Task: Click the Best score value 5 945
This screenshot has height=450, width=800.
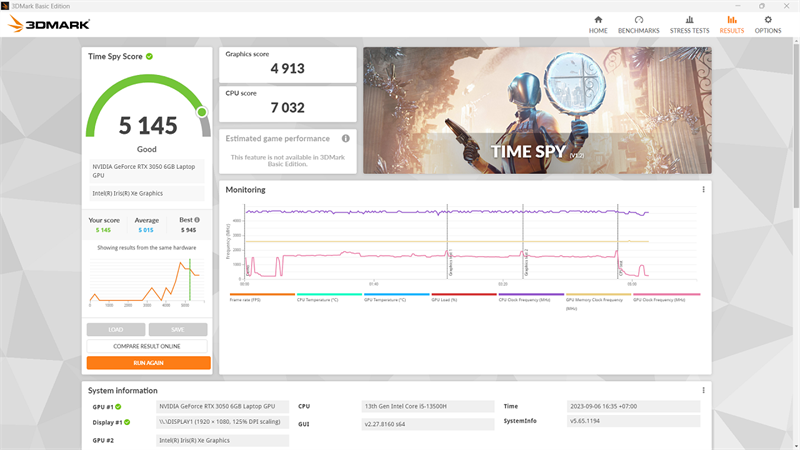Action: coord(188,230)
